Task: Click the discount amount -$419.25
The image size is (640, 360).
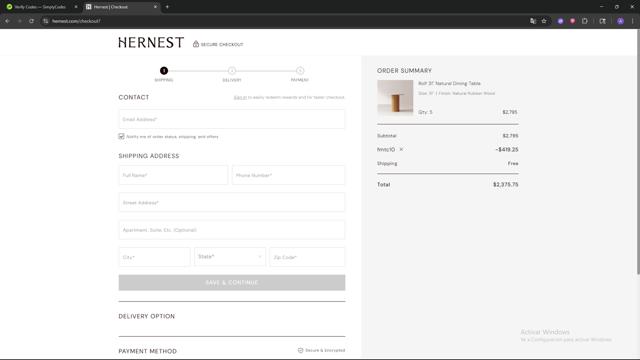Action: [x=507, y=149]
